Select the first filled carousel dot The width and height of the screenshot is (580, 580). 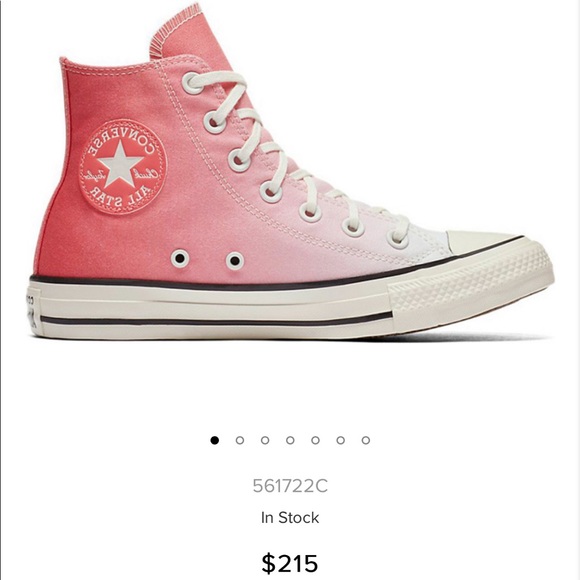tap(215, 440)
